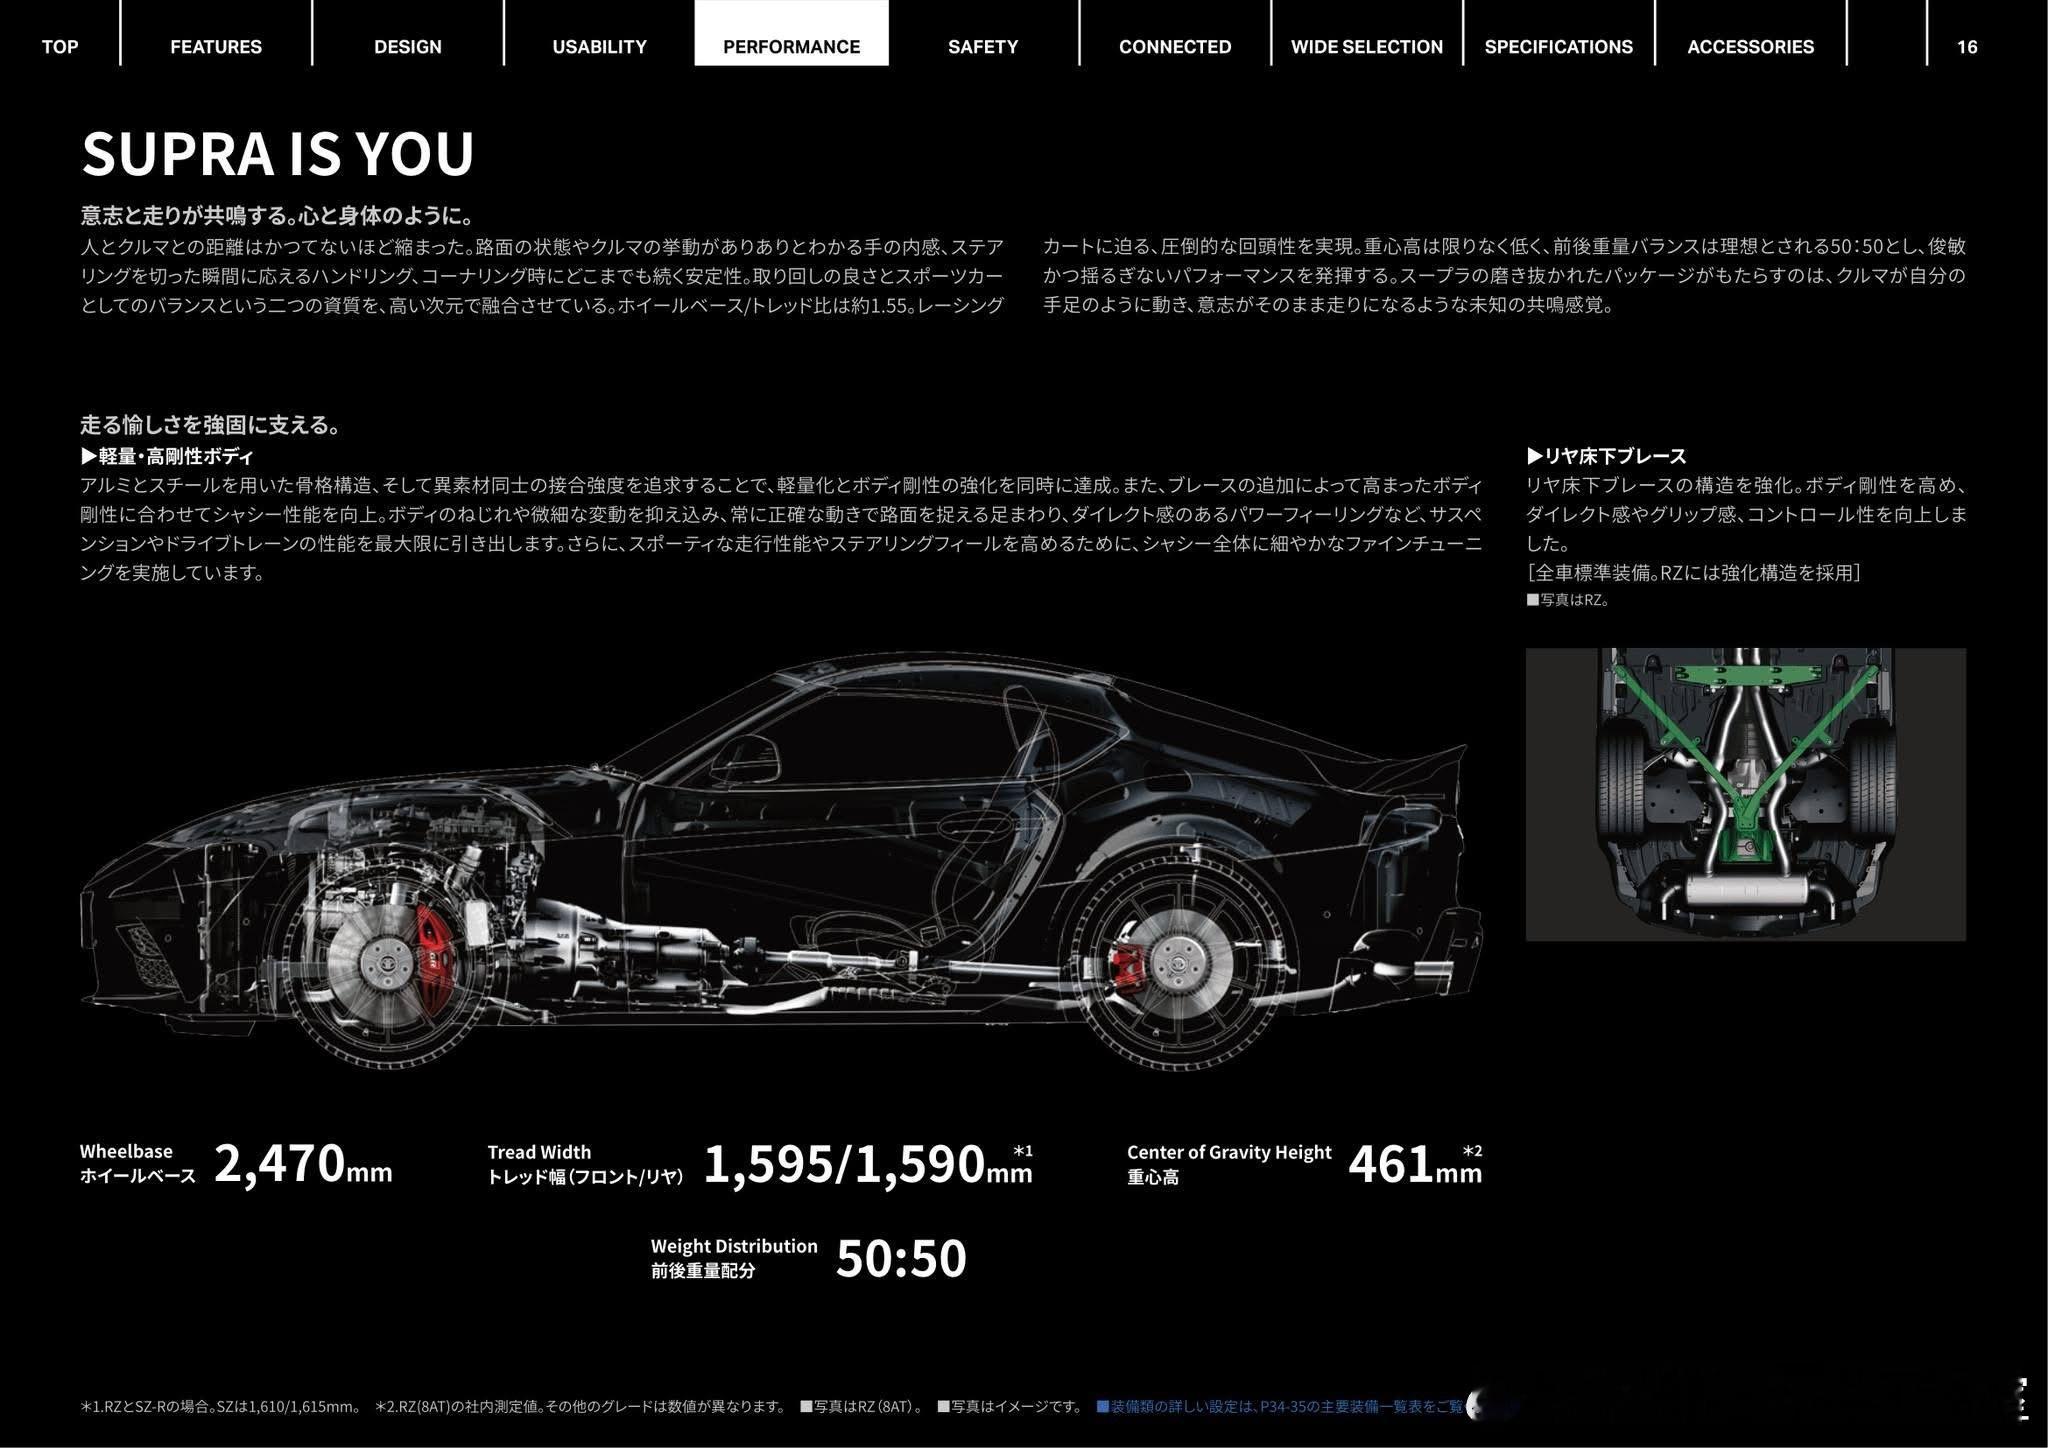Click the Center of Gravity Height label
The height and width of the screenshot is (1448, 2048).
tap(1229, 1152)
